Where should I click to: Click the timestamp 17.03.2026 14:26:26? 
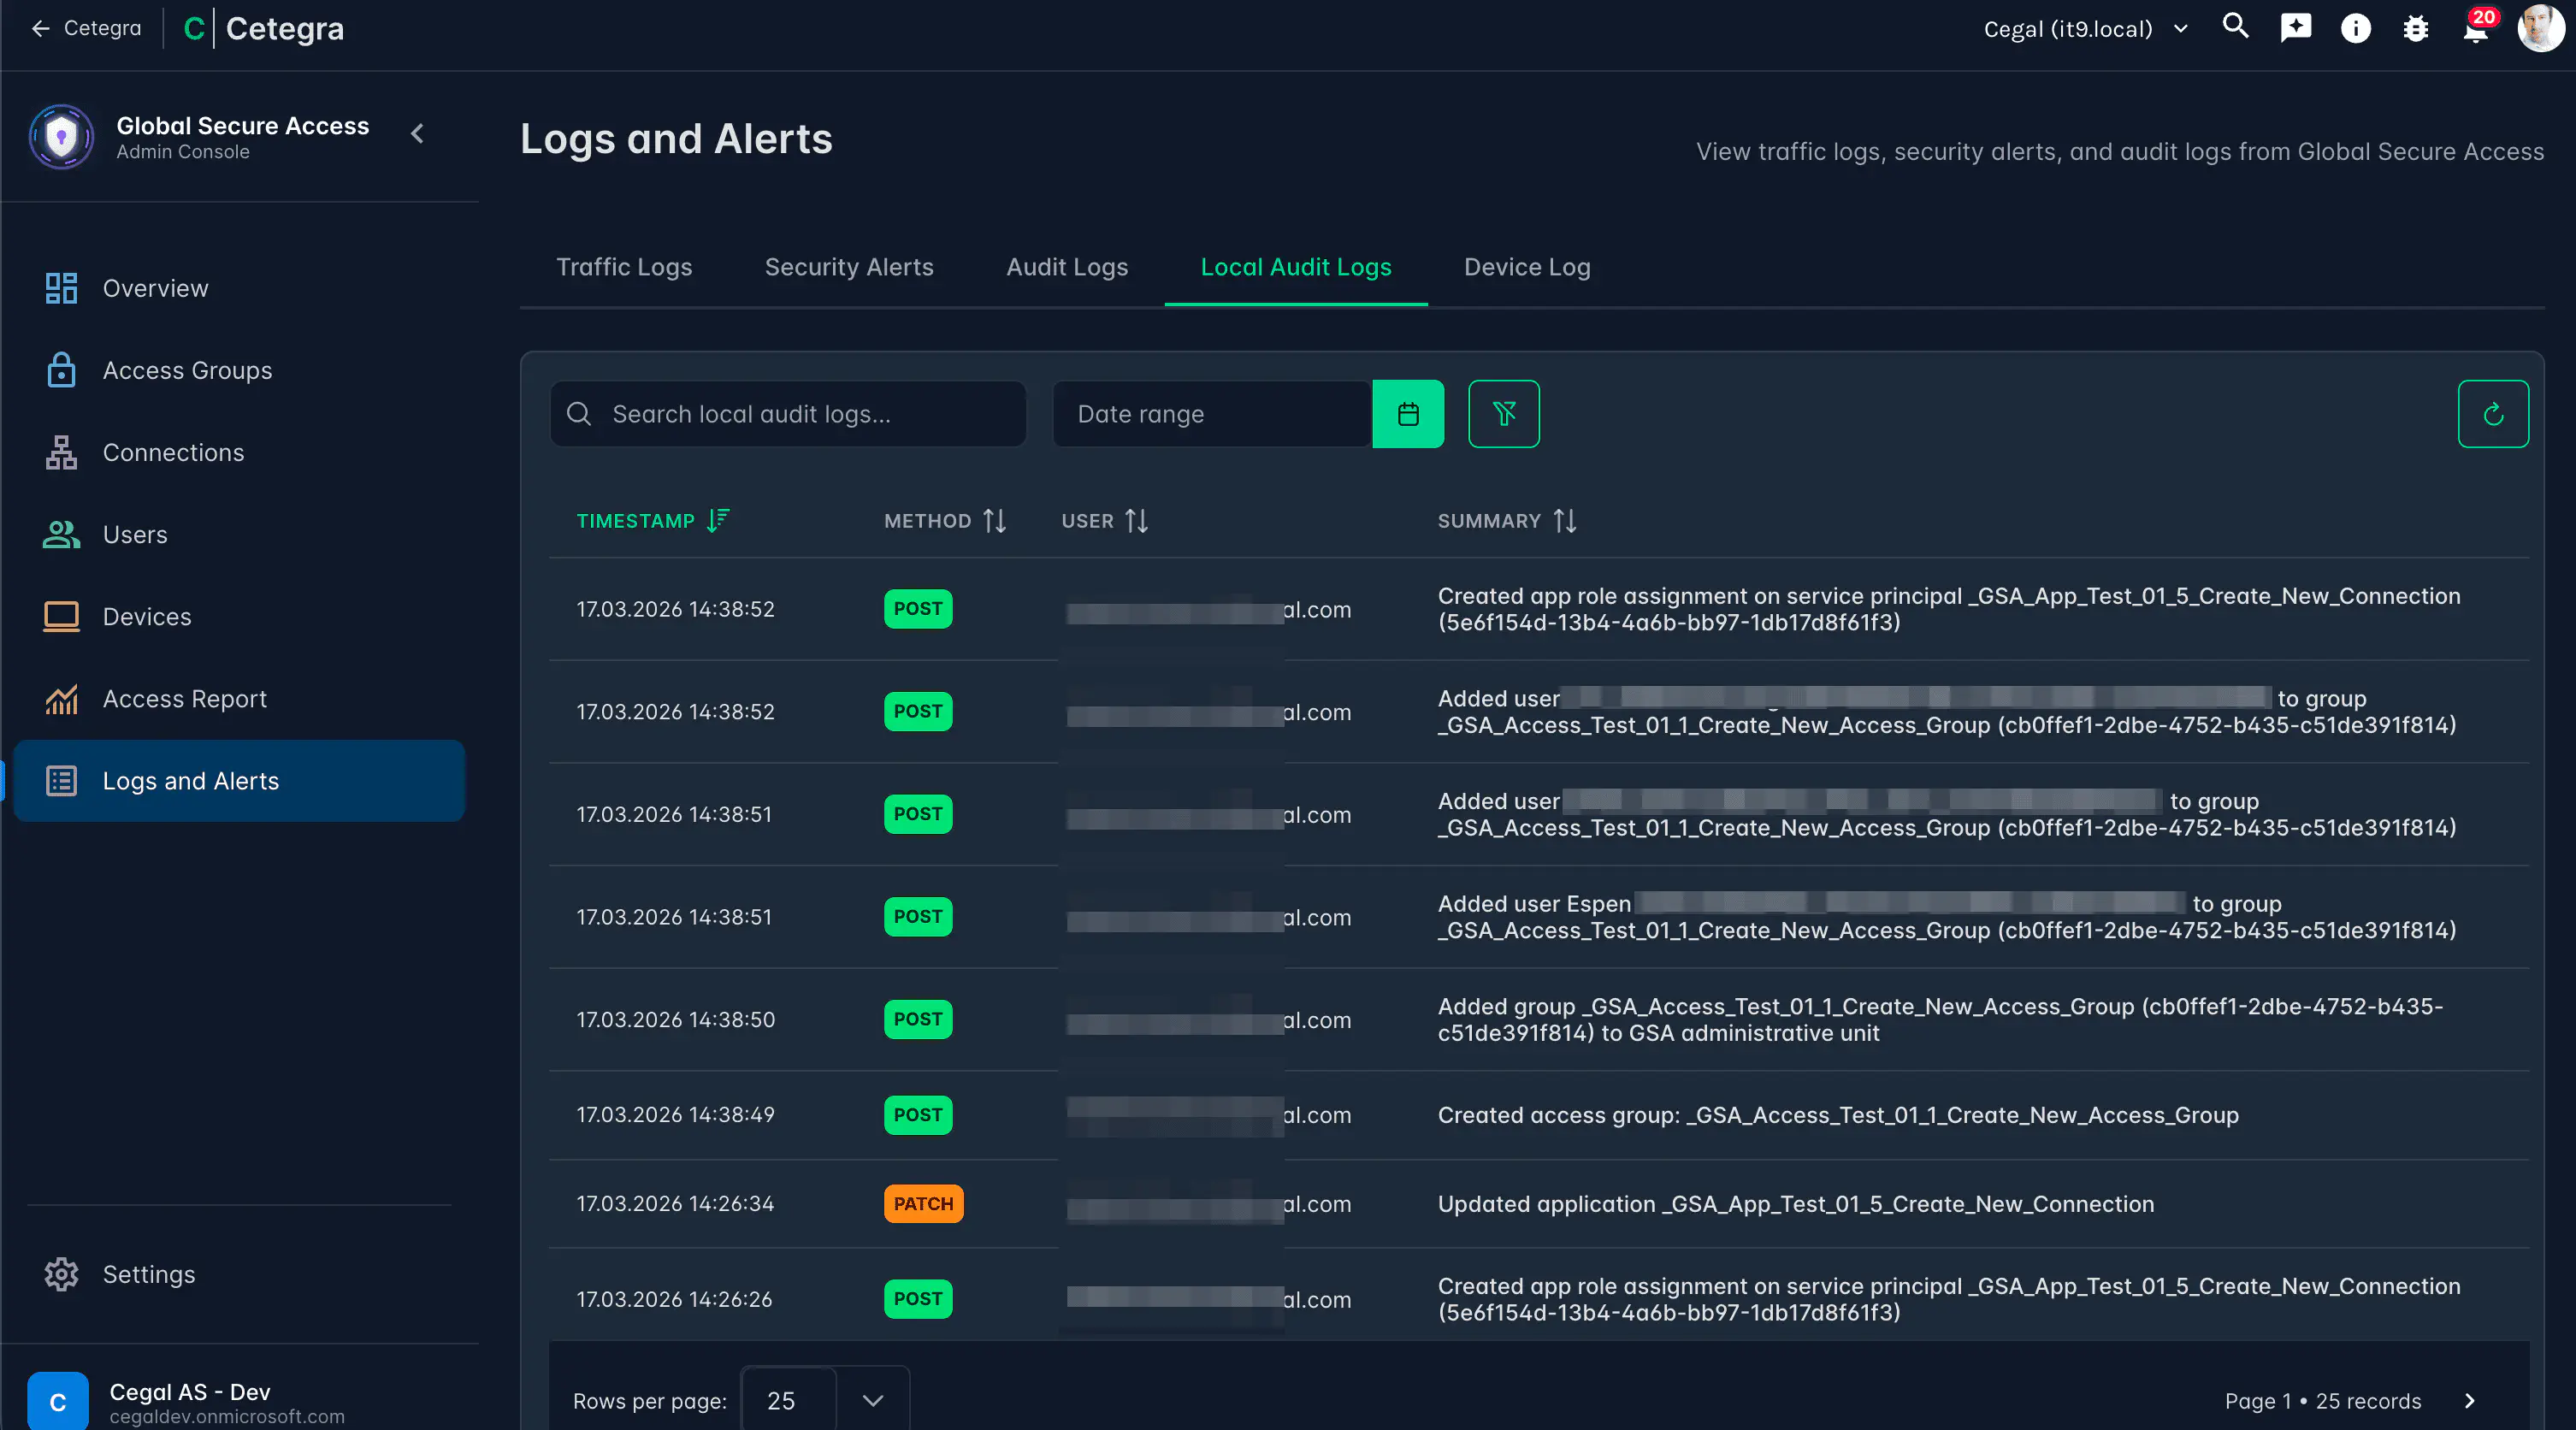tap(674, 1299)
